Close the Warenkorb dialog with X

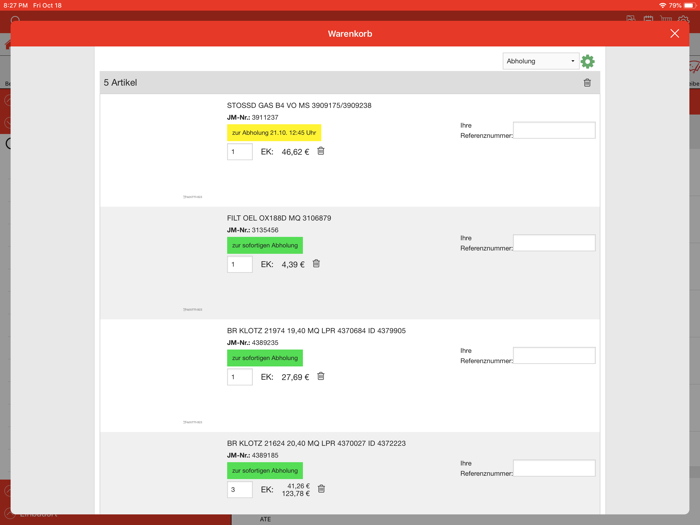[x=675, y=33]
